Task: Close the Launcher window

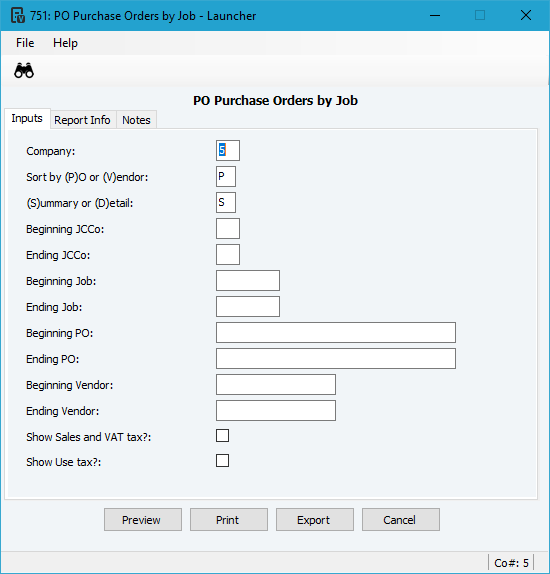Action: click(526, 15)
